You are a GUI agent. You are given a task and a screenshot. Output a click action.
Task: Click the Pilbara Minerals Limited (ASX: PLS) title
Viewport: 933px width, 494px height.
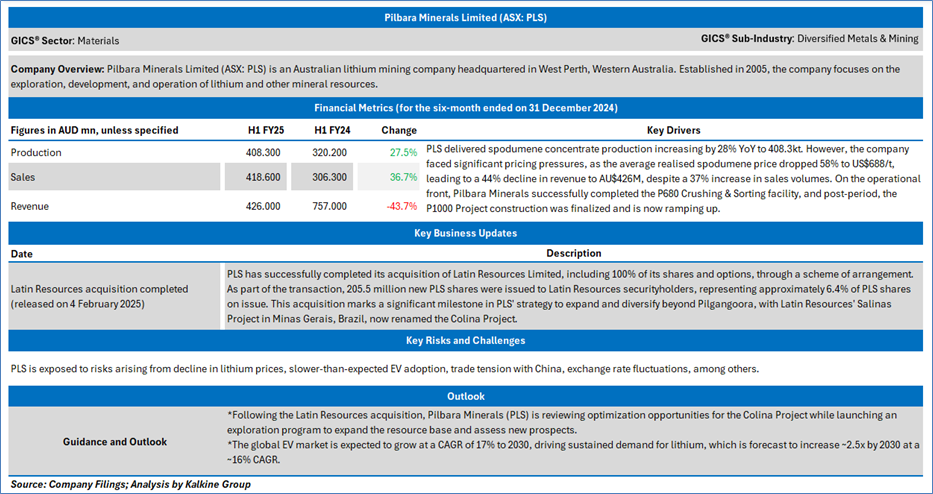coord(465,18)
